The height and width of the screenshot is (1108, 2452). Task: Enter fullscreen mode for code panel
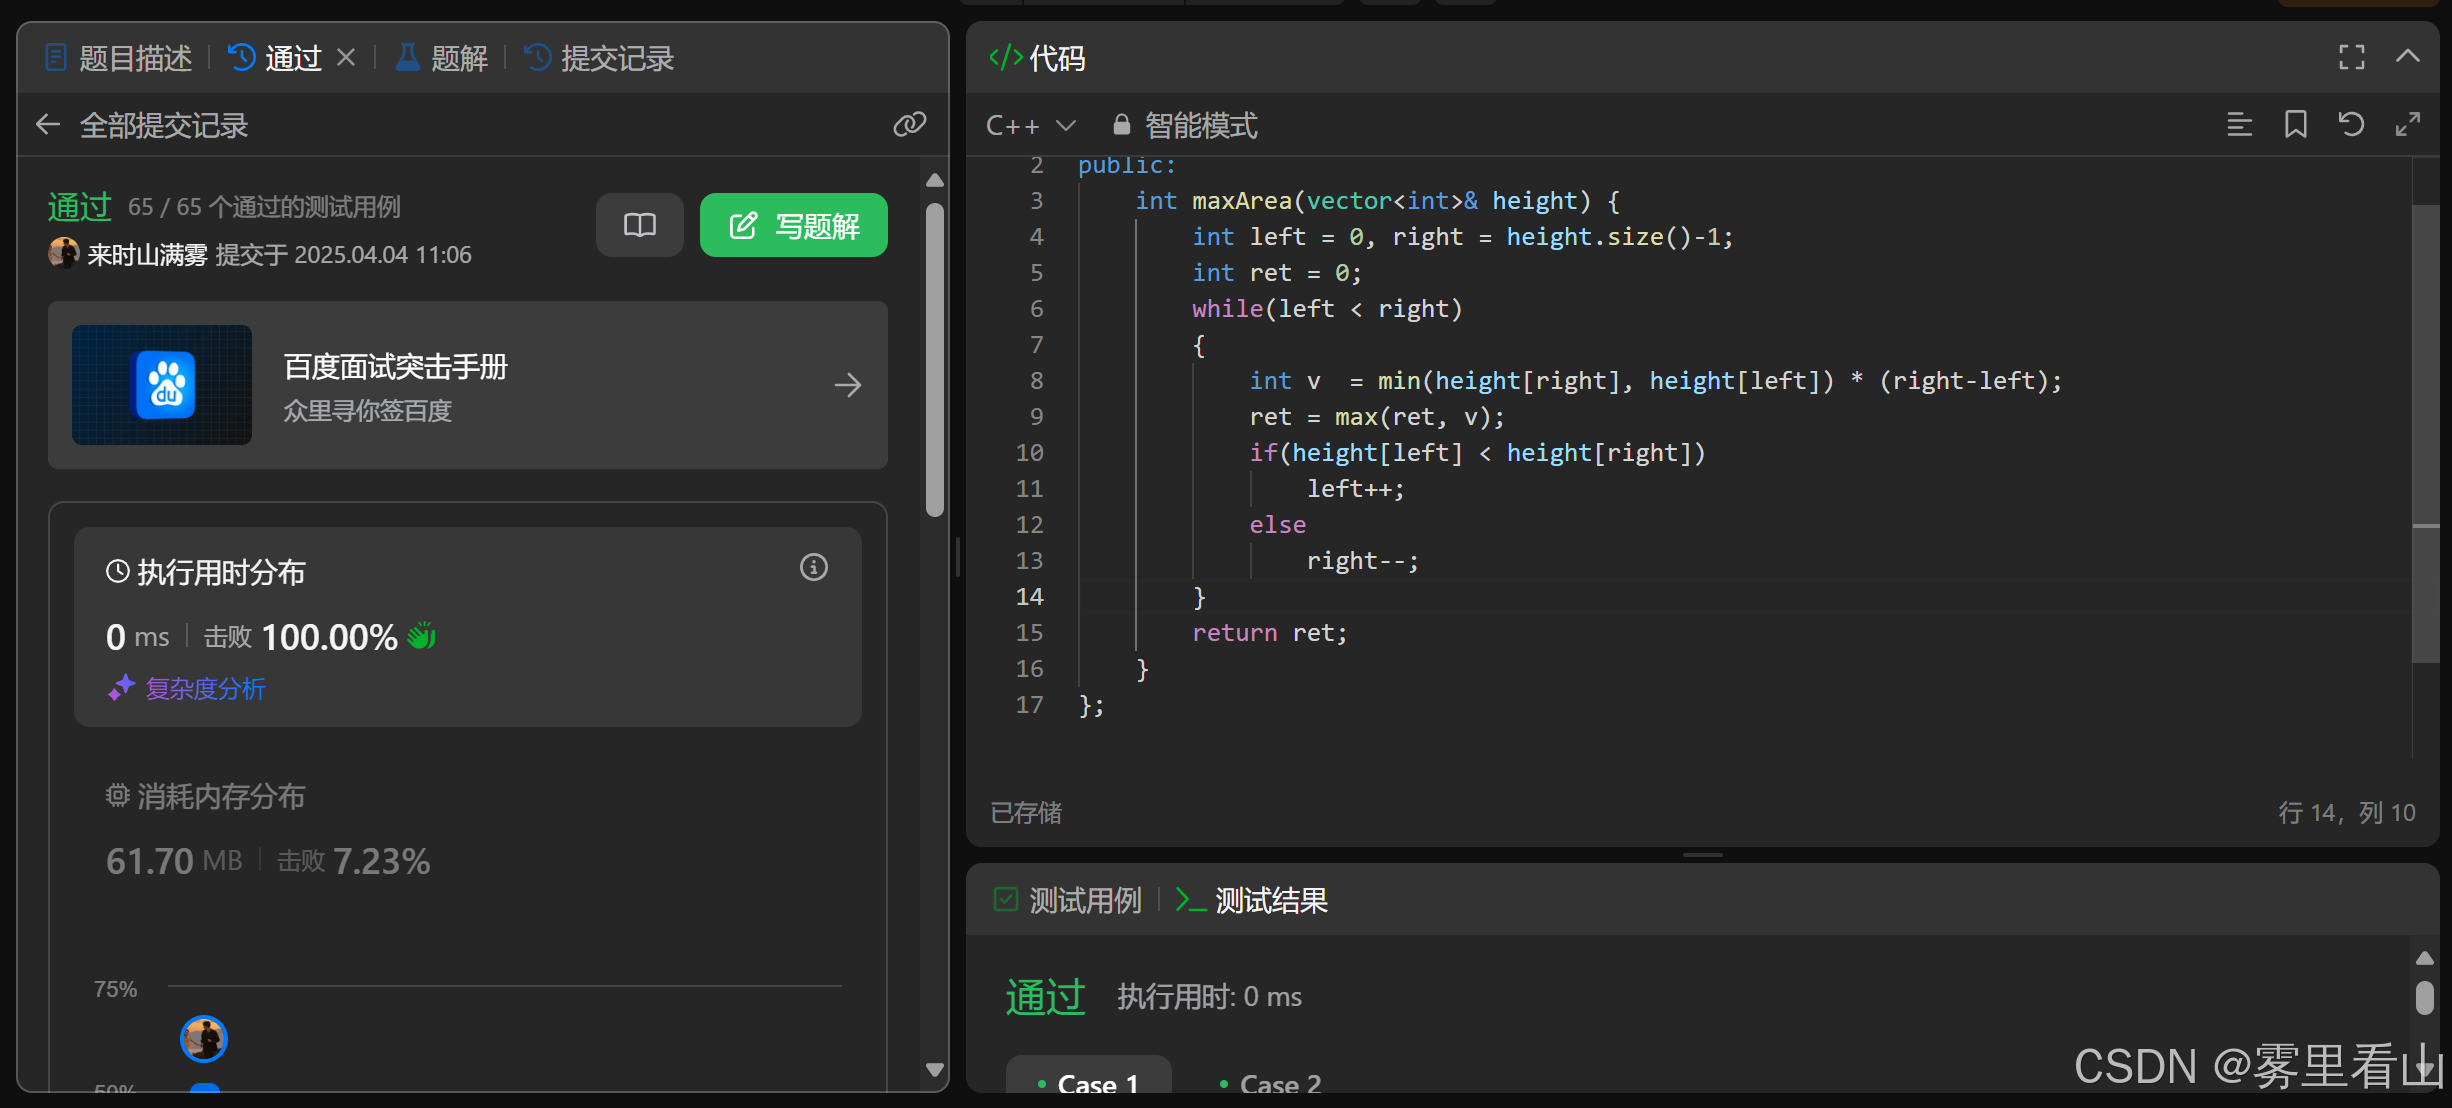click(x=2352, y=57)
